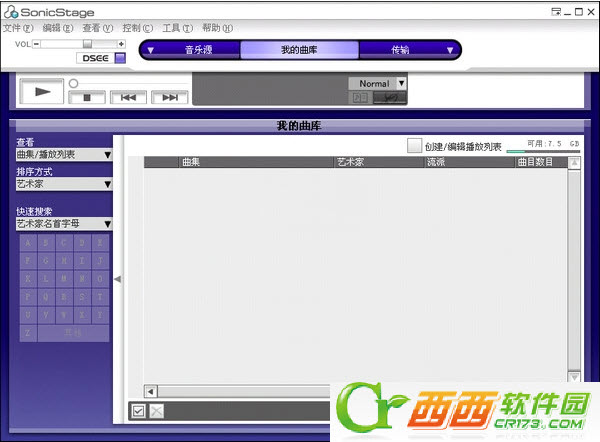This screenshot has width=600, height=442.
Task: Open the 控制(C) menu
Action: click(137, 28)
